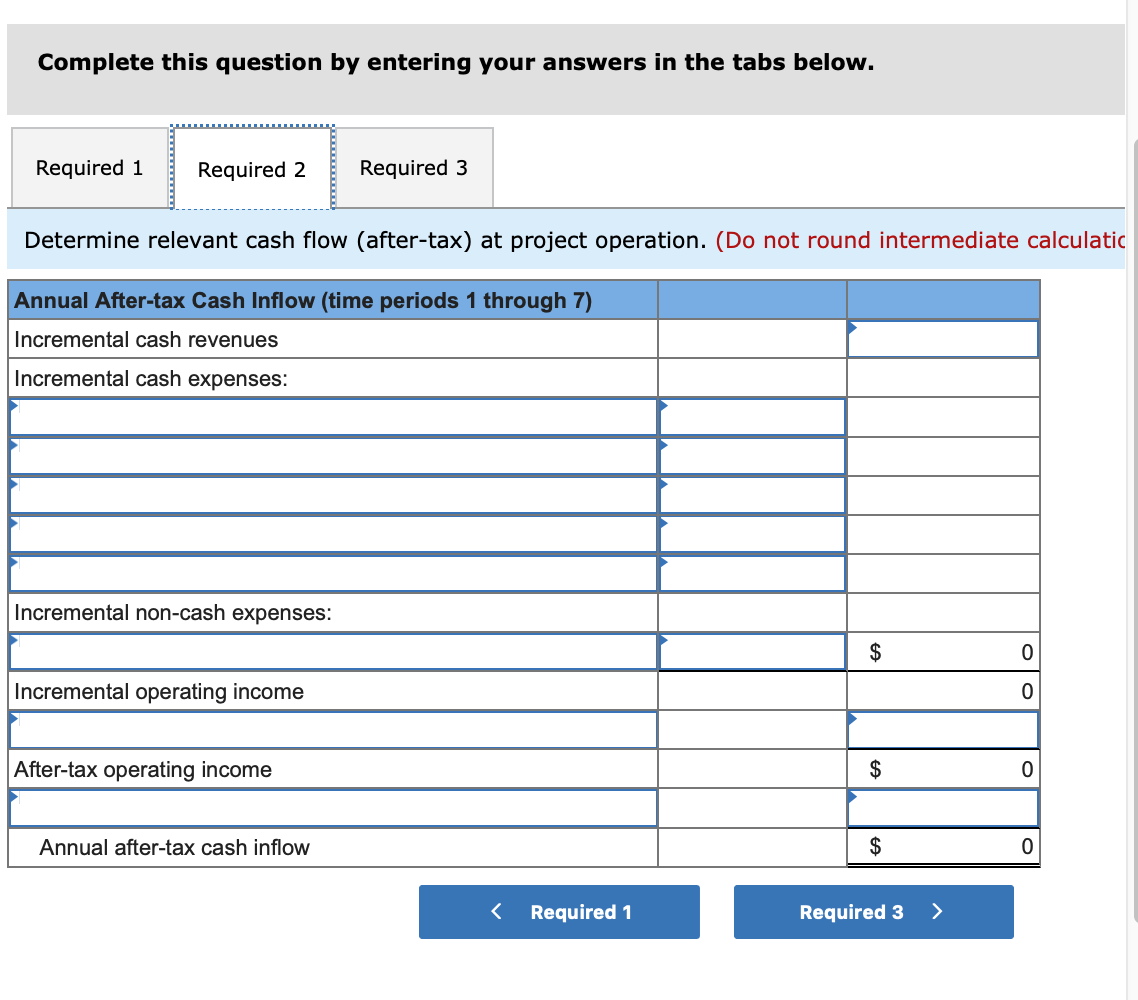Open the fifth expense row label dropdown
Screen dimensions: 1138x1000
tap(330, 572)
